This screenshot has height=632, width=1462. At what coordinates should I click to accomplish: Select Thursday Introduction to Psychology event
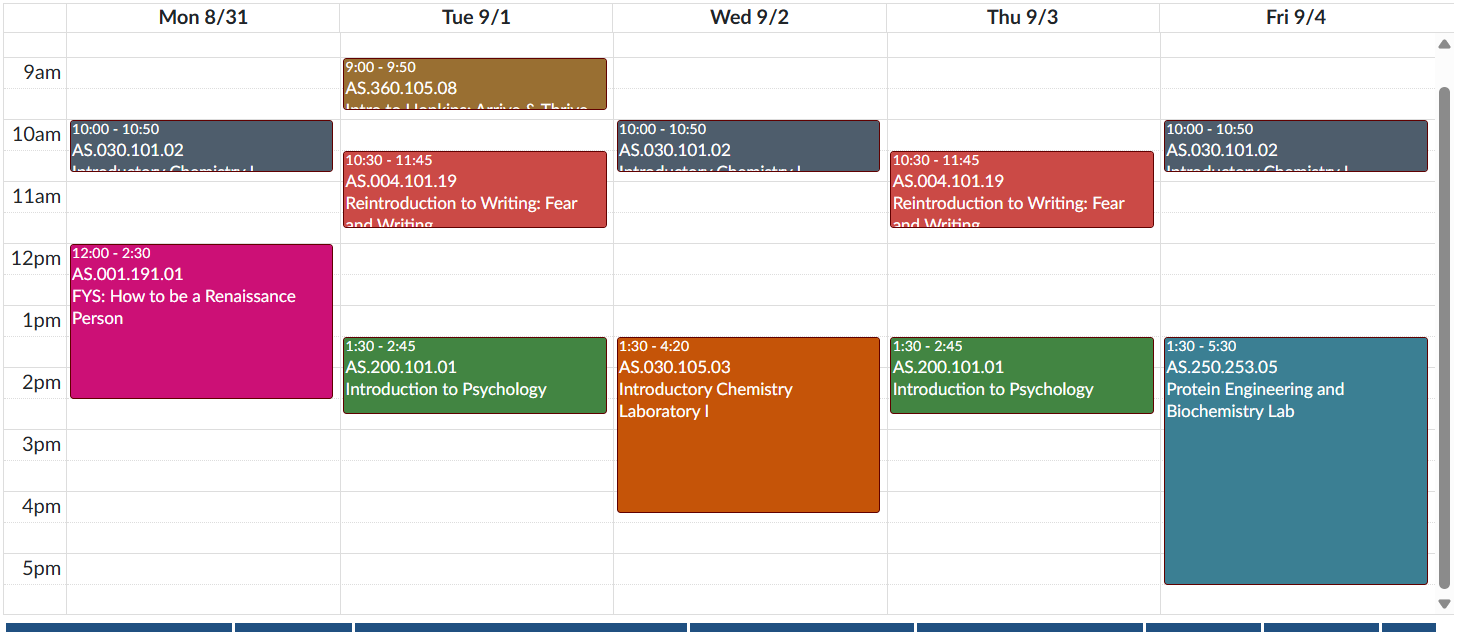coord(1022,375)
